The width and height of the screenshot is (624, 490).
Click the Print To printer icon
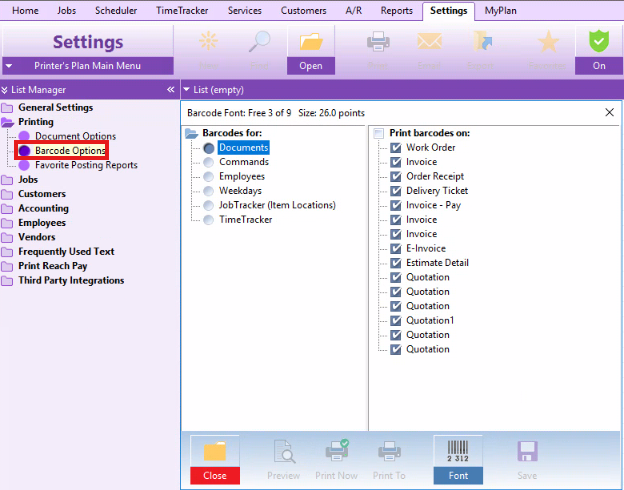pyautogui.click(x=389, y=451)
